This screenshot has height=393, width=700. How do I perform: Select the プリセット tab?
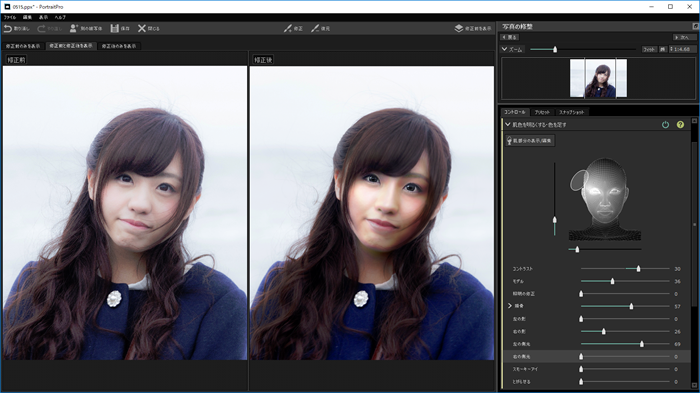click(542, 112)
